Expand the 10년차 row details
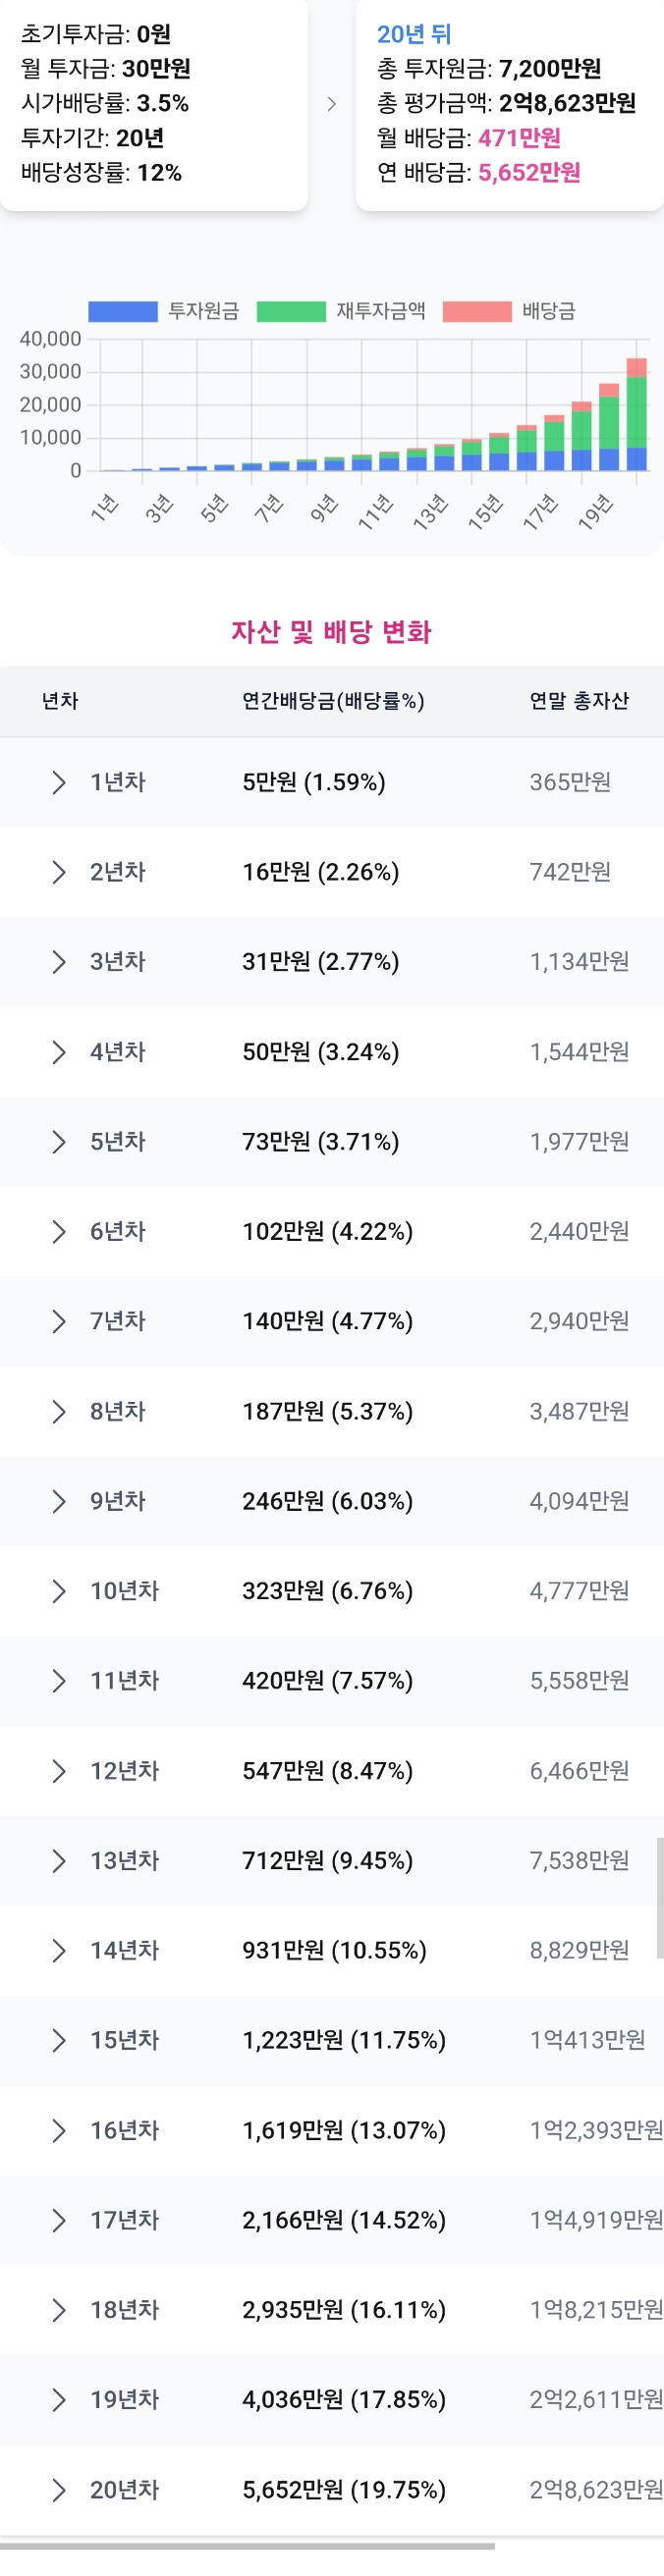 57,1591
